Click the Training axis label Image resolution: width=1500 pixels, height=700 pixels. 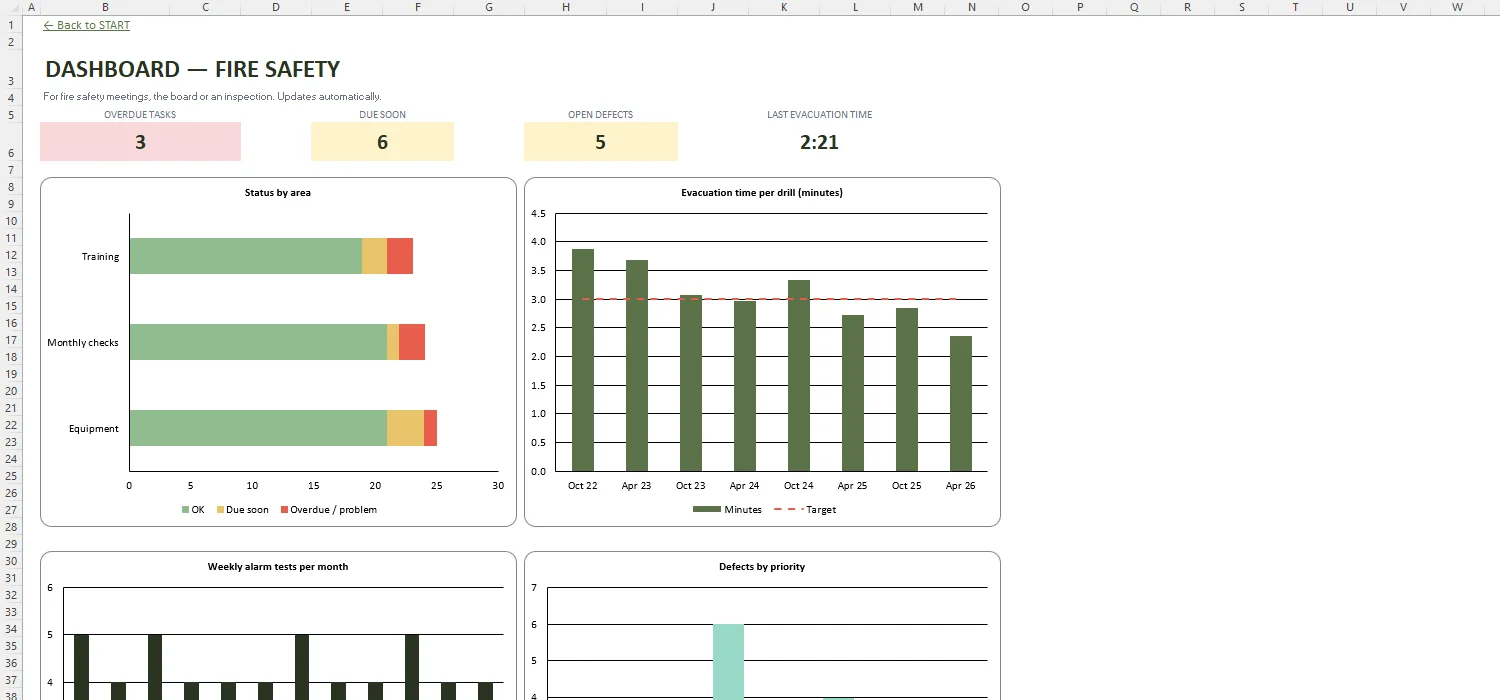(100, 257)
